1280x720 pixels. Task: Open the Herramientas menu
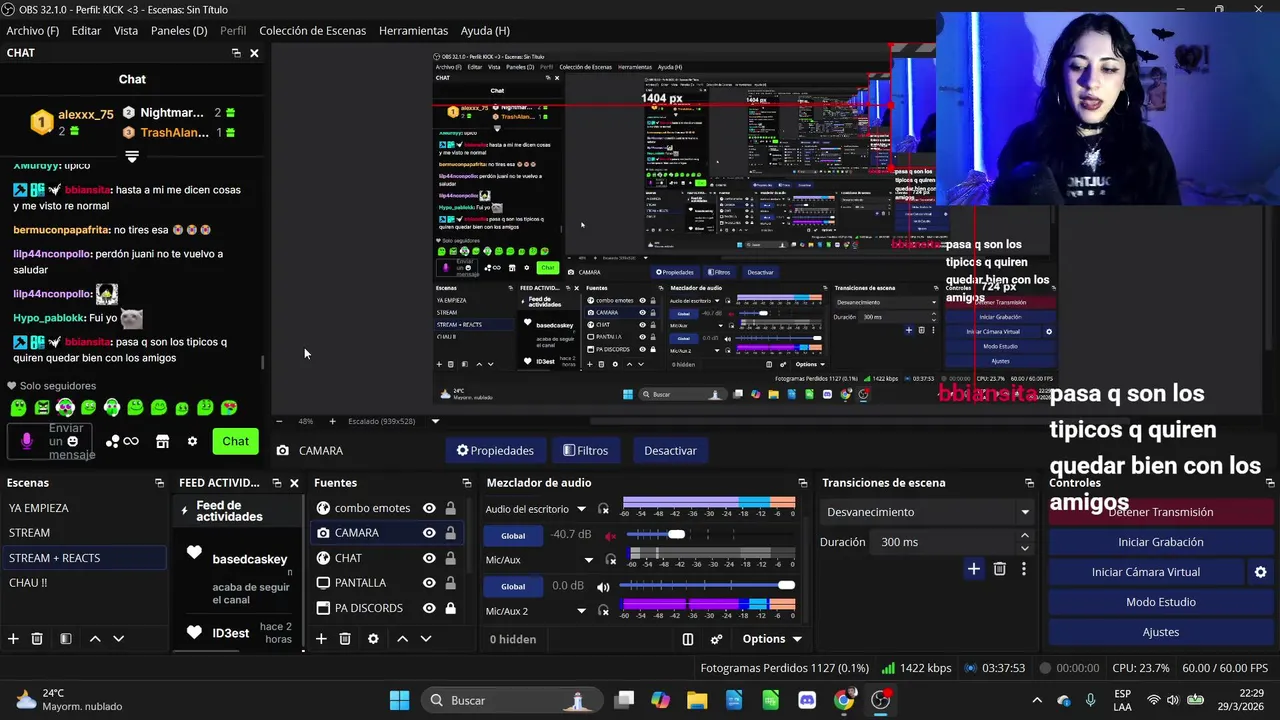(413, 31)
